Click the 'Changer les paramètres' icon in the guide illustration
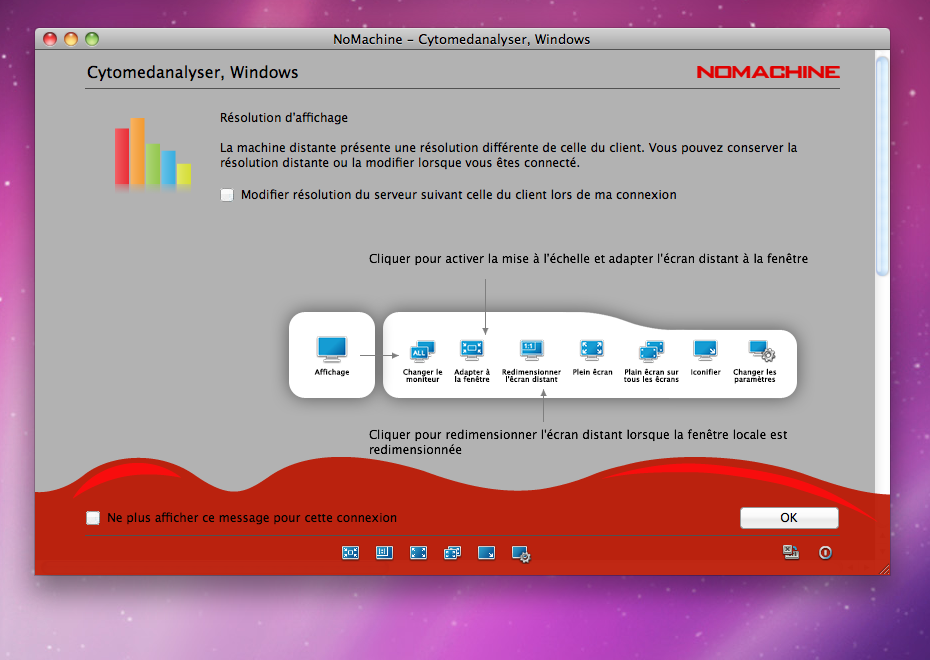The image size is (930, 660). tap(761, 351)
